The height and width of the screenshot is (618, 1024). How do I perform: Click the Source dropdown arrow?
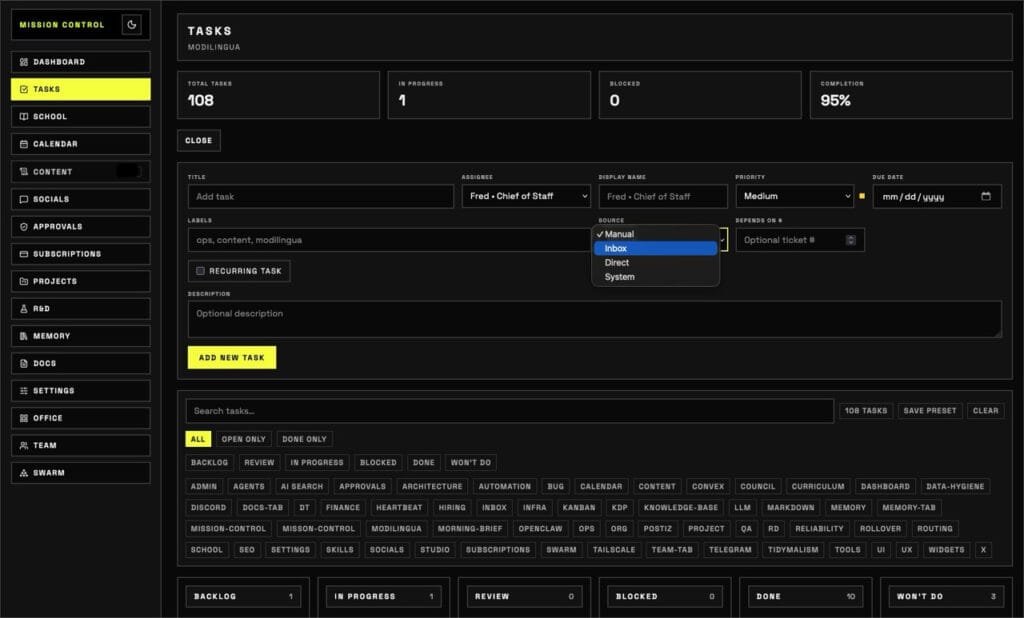[723, 240]
